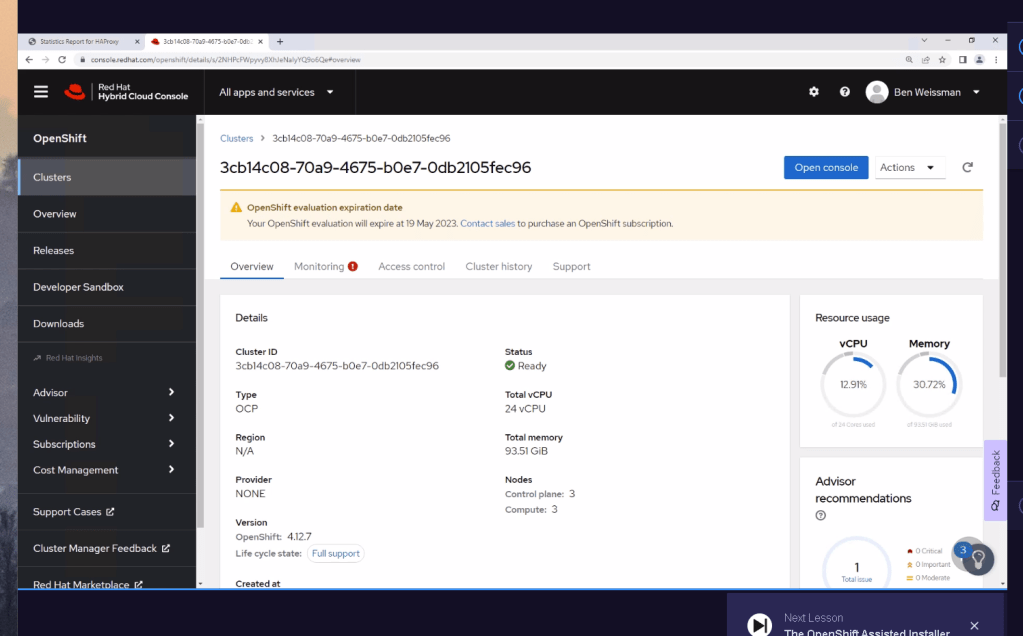The height and width of the screenshot is (636, 1023).
Task: Open Cluster Manager Feedback external link
Action: pyautogui.click(x=101, y=549)
